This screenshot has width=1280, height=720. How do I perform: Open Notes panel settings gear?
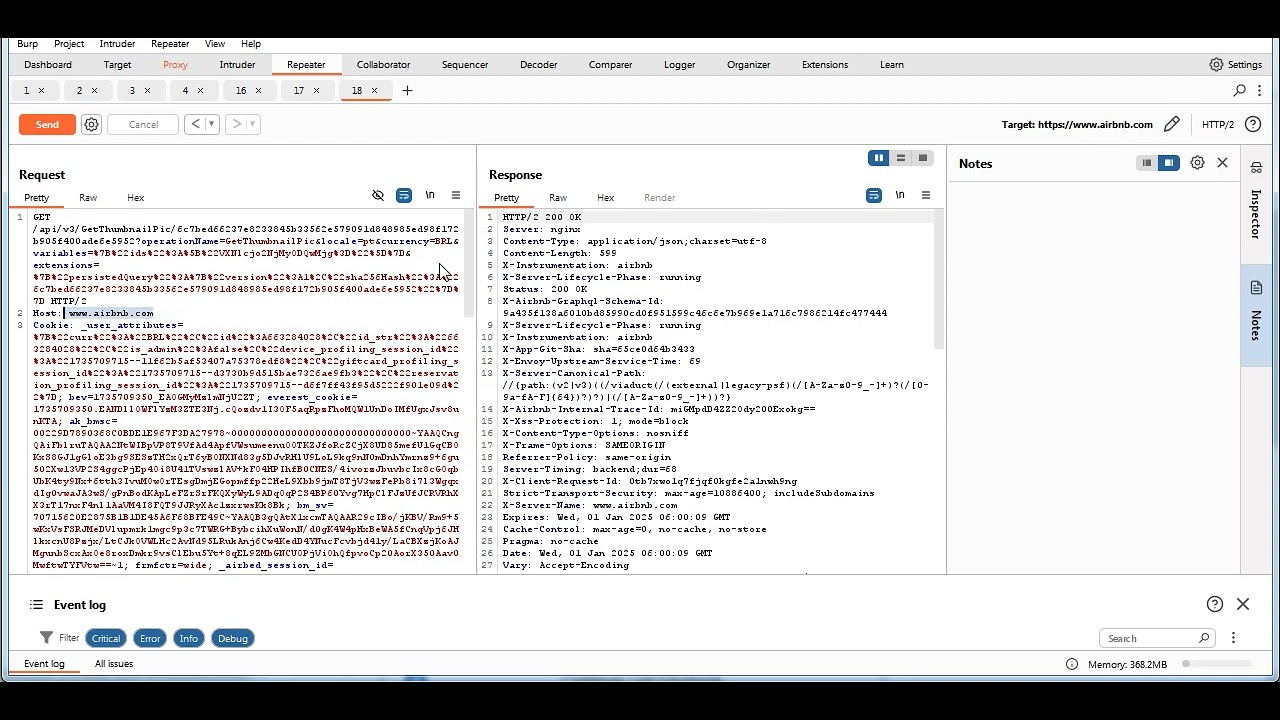click(1197, 163)
